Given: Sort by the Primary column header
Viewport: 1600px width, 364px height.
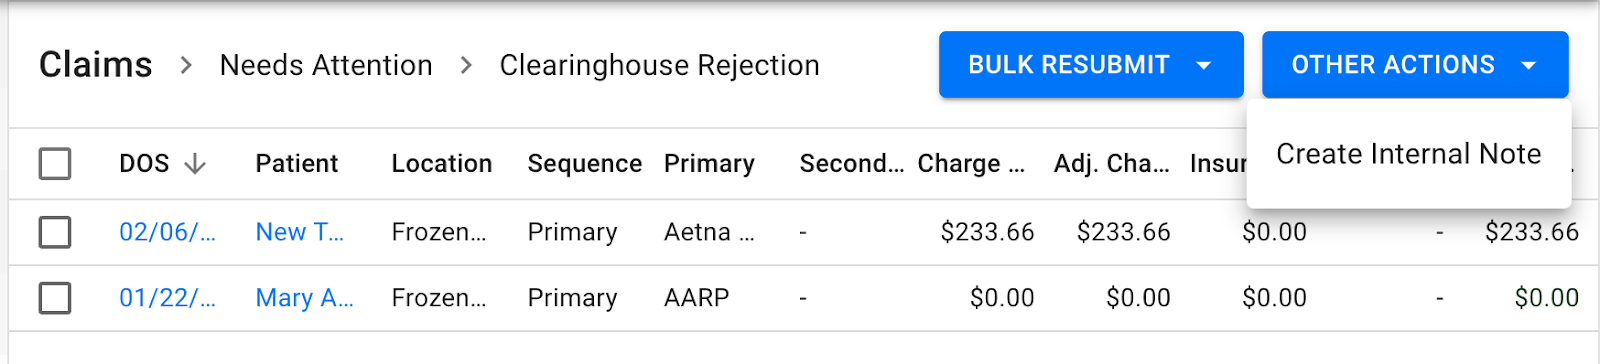Looking at the screenshot, I should 709,163.
